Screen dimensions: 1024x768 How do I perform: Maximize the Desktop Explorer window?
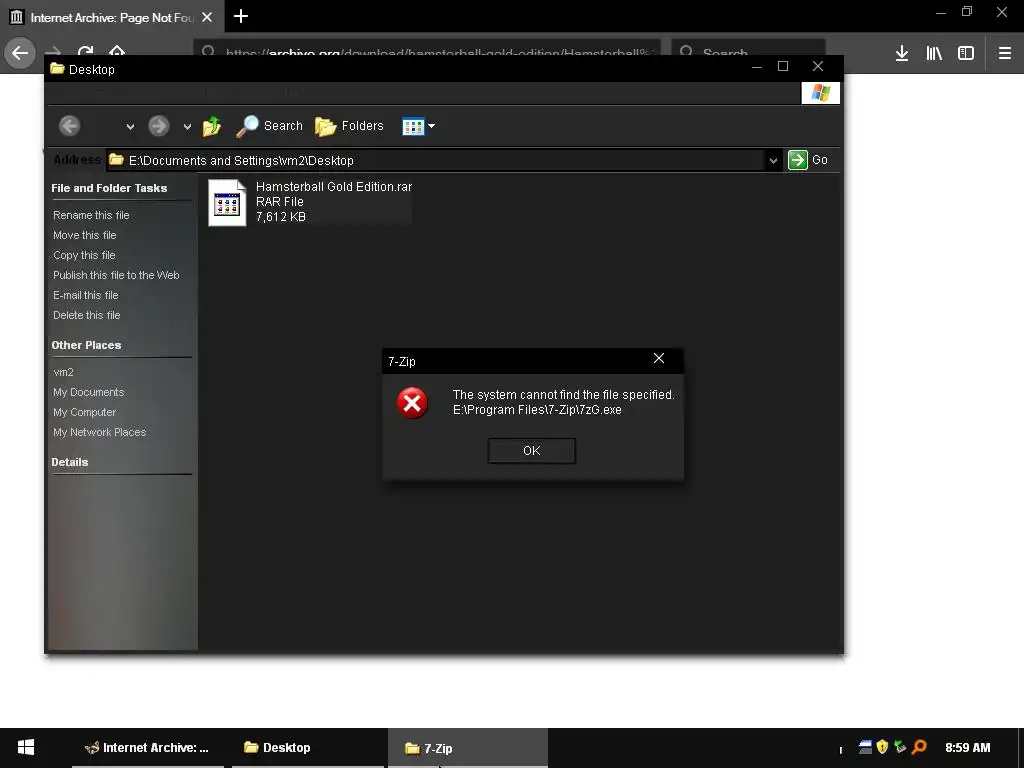click(783, 67)
